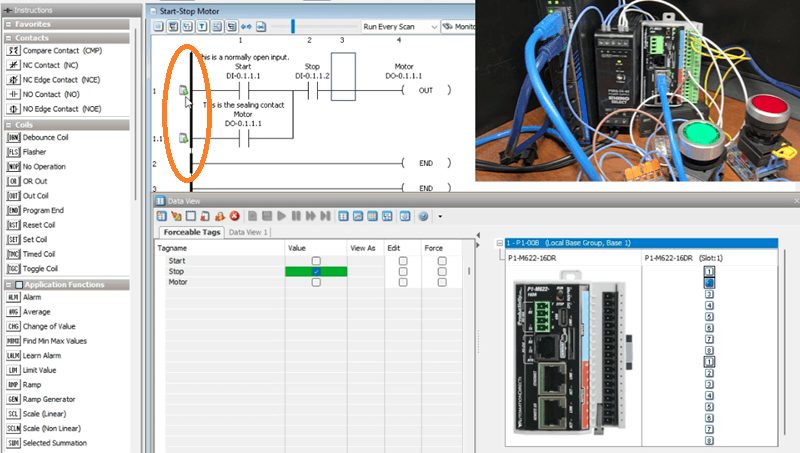The width and height of the screenshot is (800, 453).
Task: Click the help icon in Data View toolbar
Action: 424,215
